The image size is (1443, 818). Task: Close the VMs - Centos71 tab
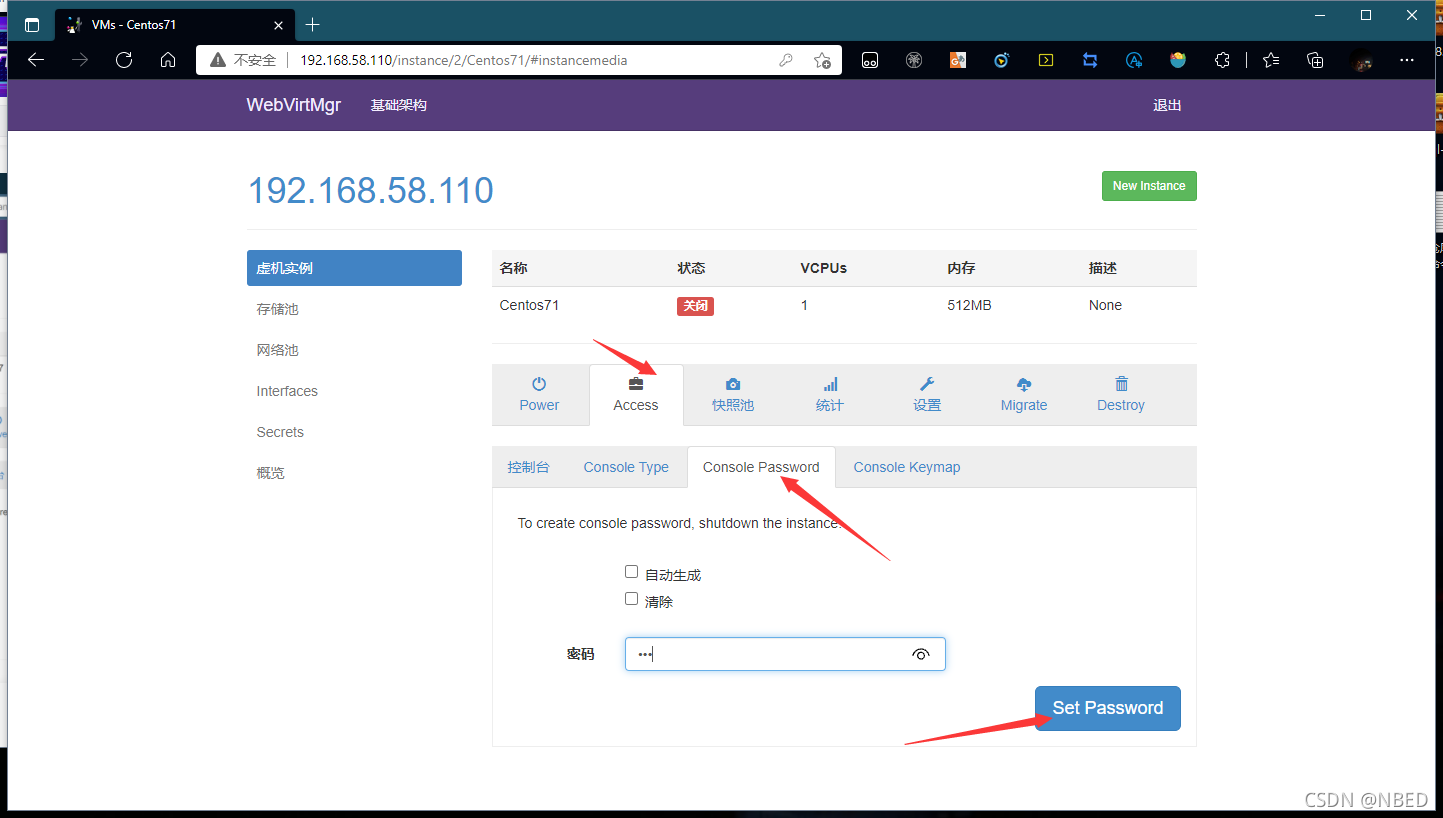click(x=279, y=24)
